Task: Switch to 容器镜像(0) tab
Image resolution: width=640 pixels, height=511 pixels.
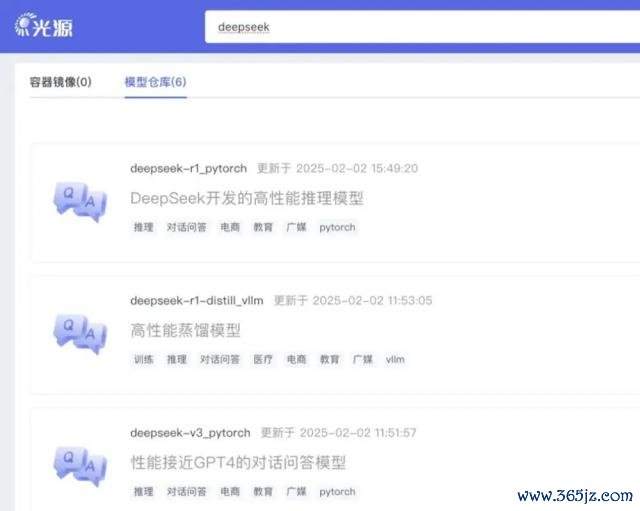Action: click(x=60, y=82)
